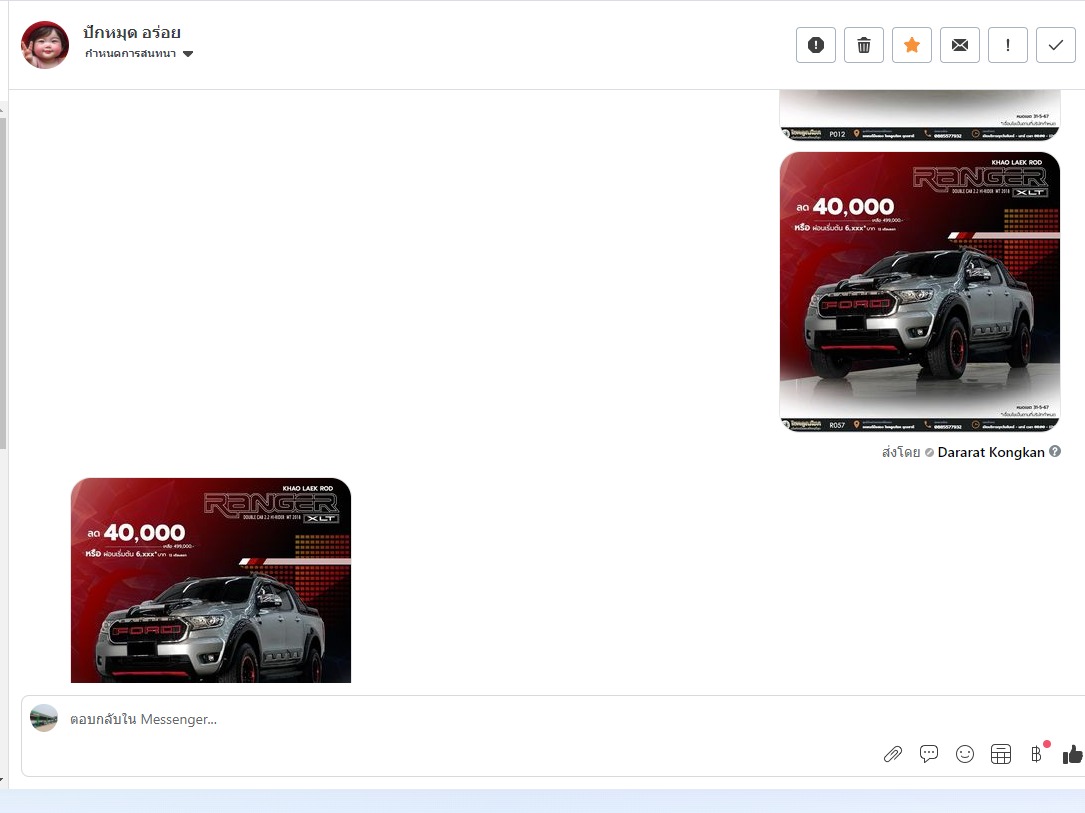
Task: Attach a file with paperclip icon
Action: (x=893, y=754)
